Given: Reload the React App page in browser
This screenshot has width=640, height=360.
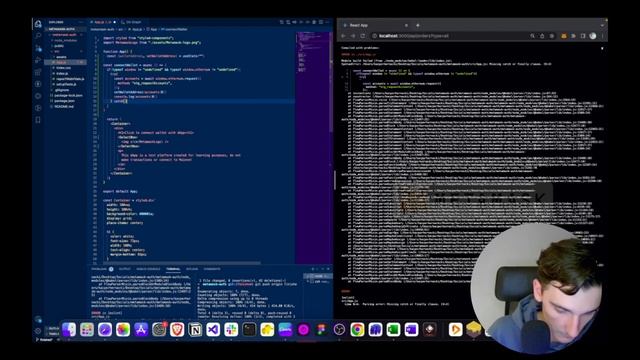Looking at the screenshot, I should pos(362,36).
